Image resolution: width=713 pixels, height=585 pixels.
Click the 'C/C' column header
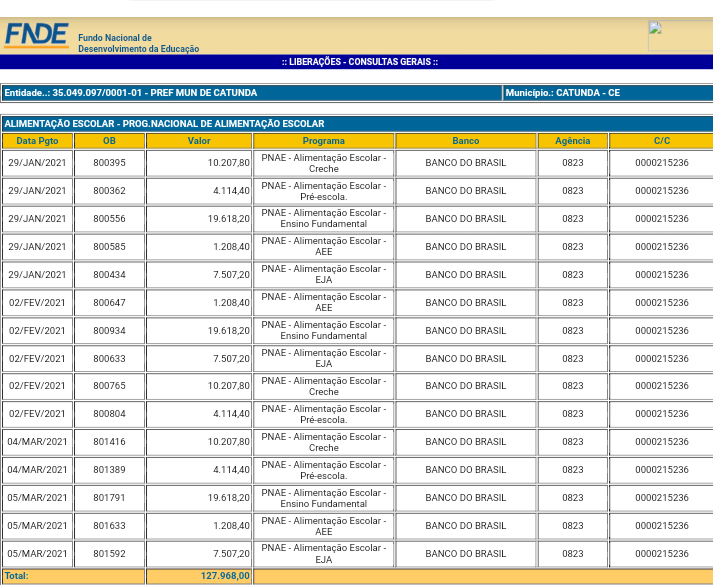tap(662, 141)
